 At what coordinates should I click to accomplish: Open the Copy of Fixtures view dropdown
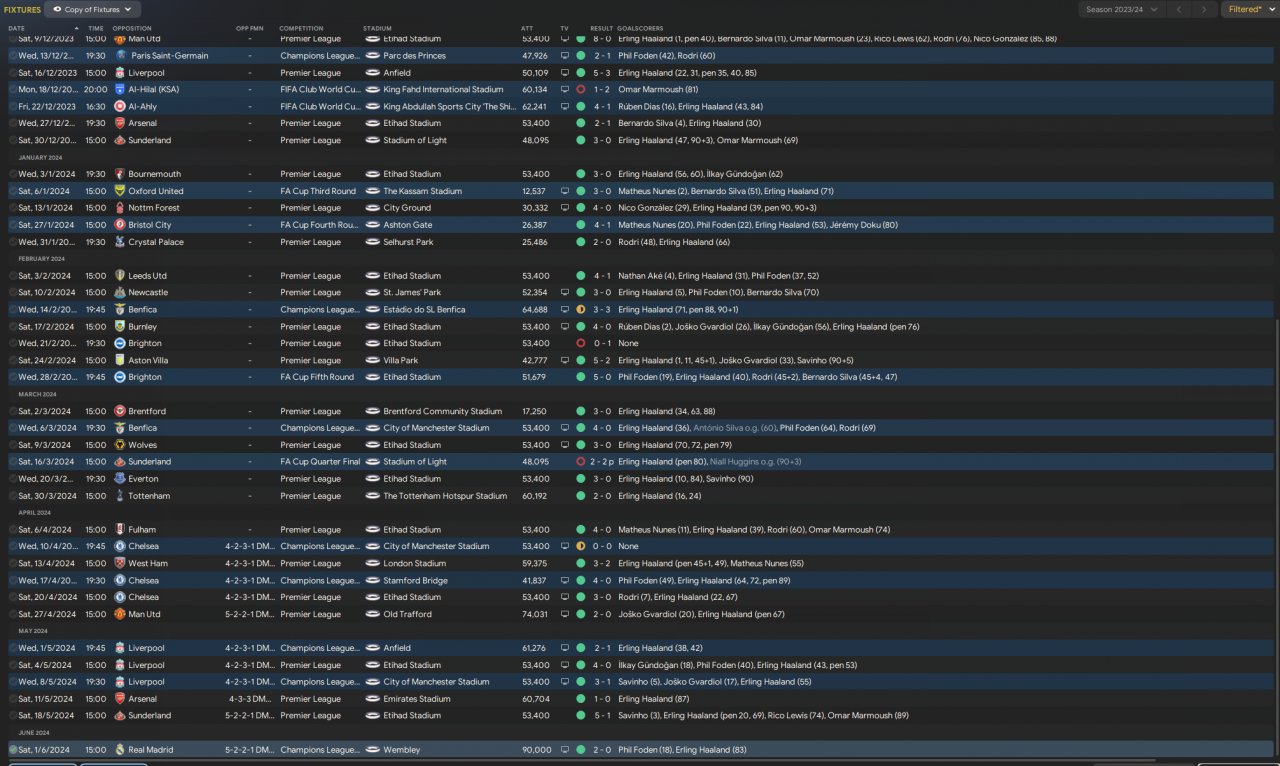click(93, 9)
